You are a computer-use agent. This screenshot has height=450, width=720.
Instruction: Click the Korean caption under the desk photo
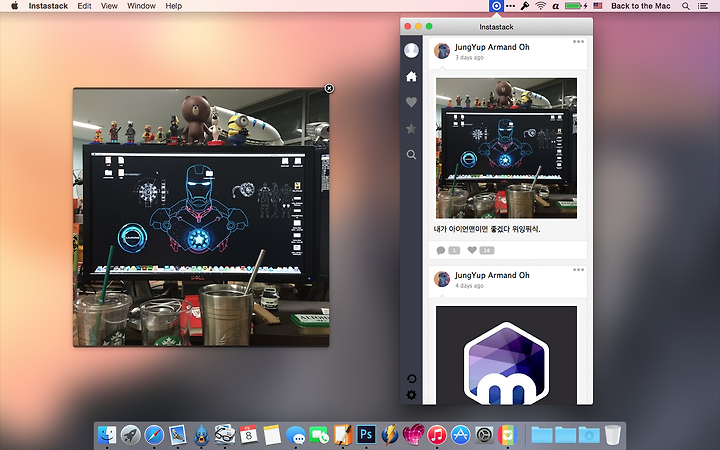tap(487, 229)
